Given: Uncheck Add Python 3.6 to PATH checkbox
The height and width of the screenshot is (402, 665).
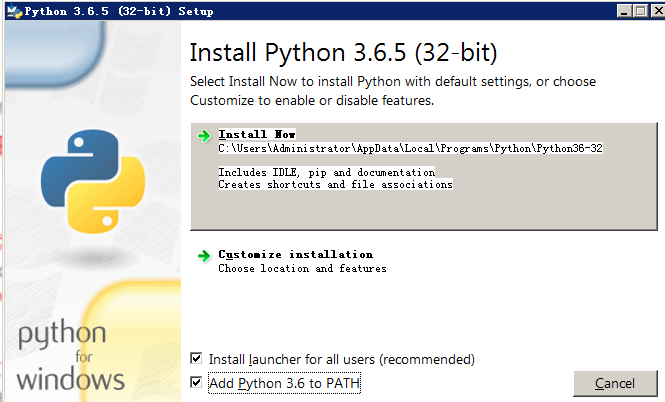Looking at the screenshot, I should [x=196, y=382].
